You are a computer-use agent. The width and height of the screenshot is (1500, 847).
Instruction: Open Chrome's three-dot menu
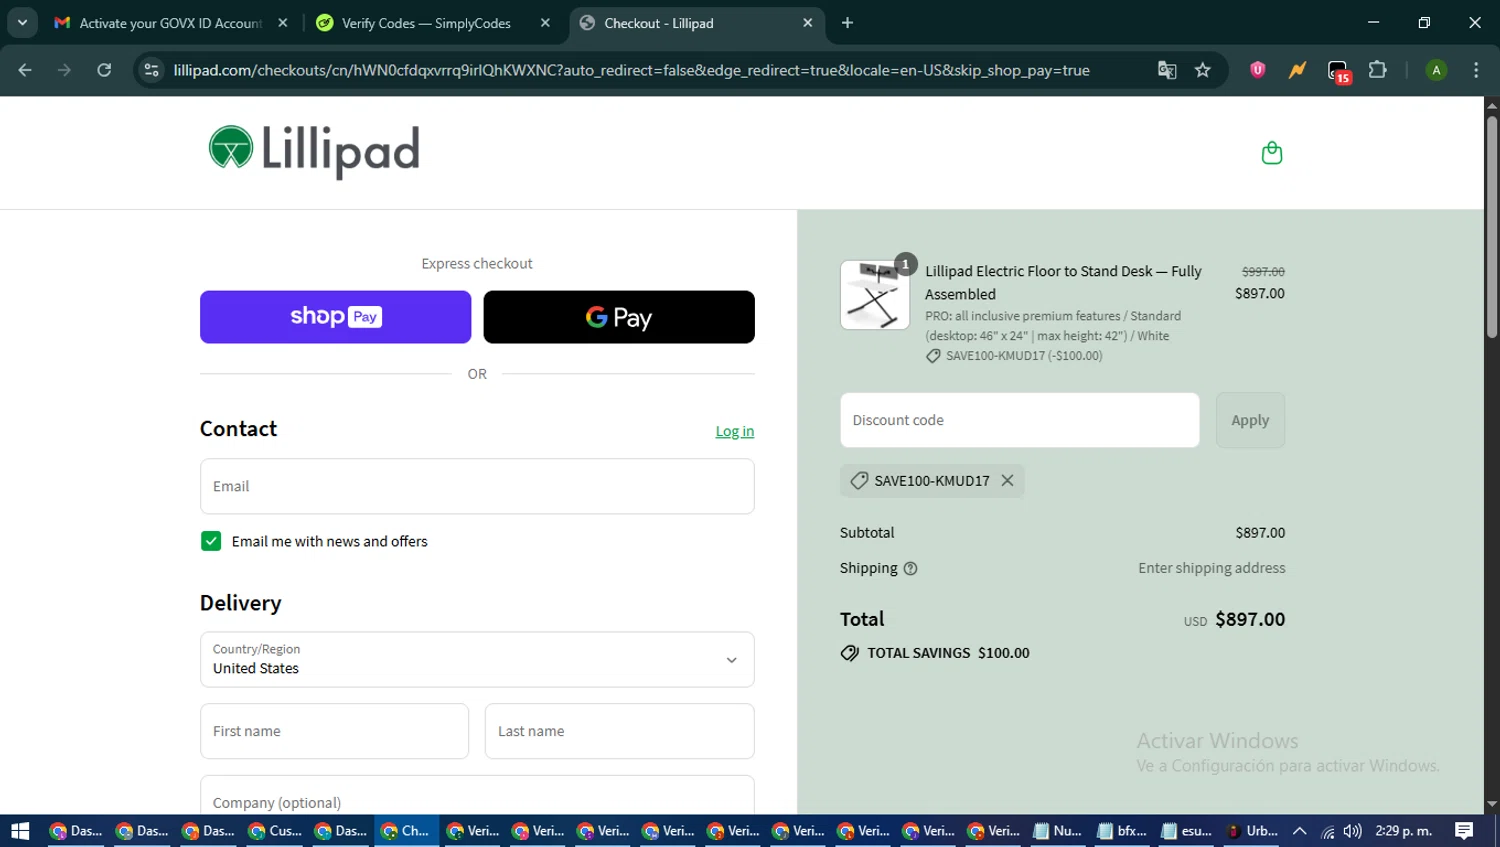1476,70
